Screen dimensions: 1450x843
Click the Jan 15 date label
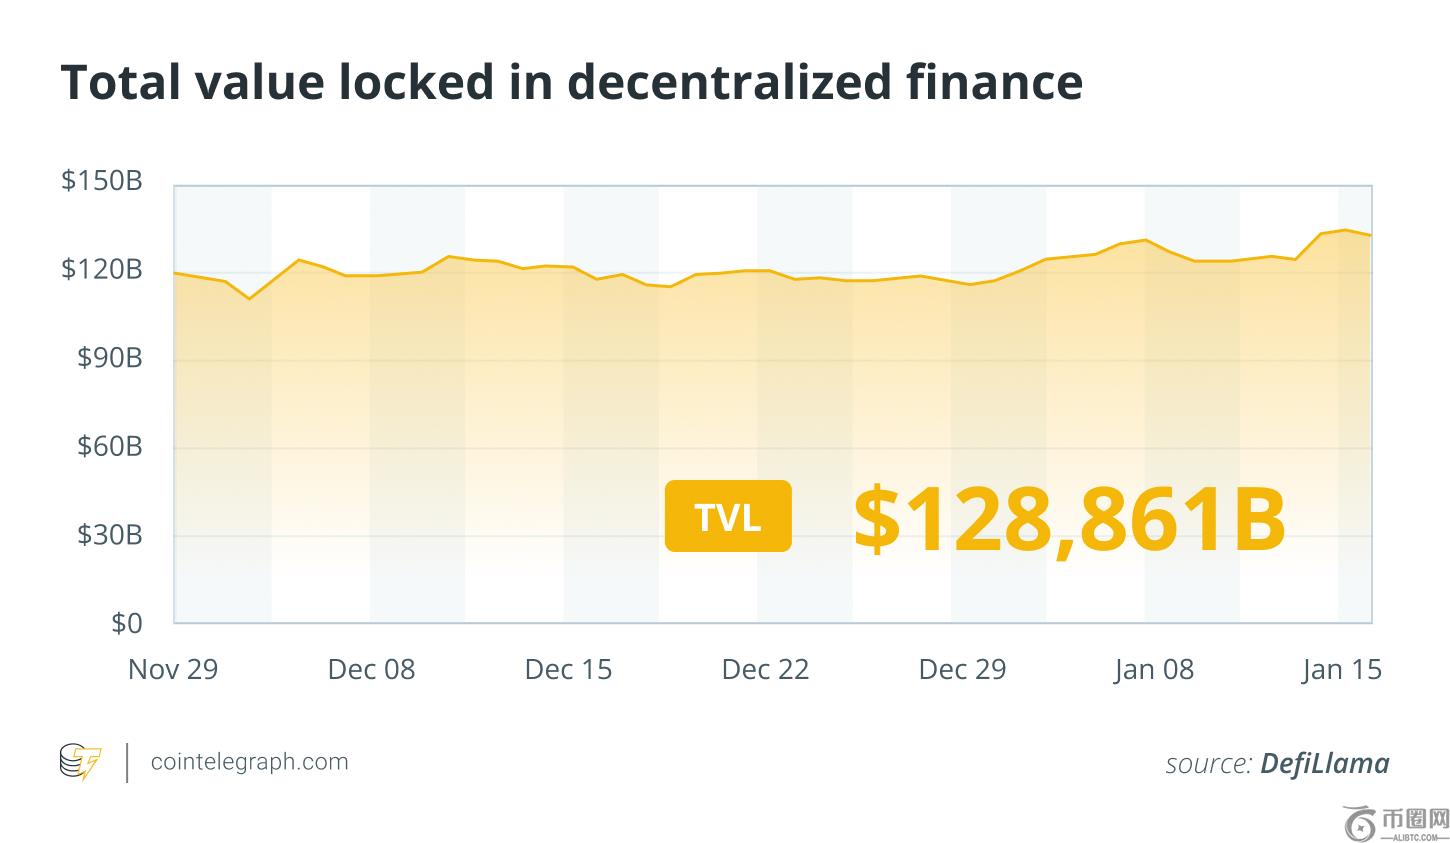[1342, 669]
